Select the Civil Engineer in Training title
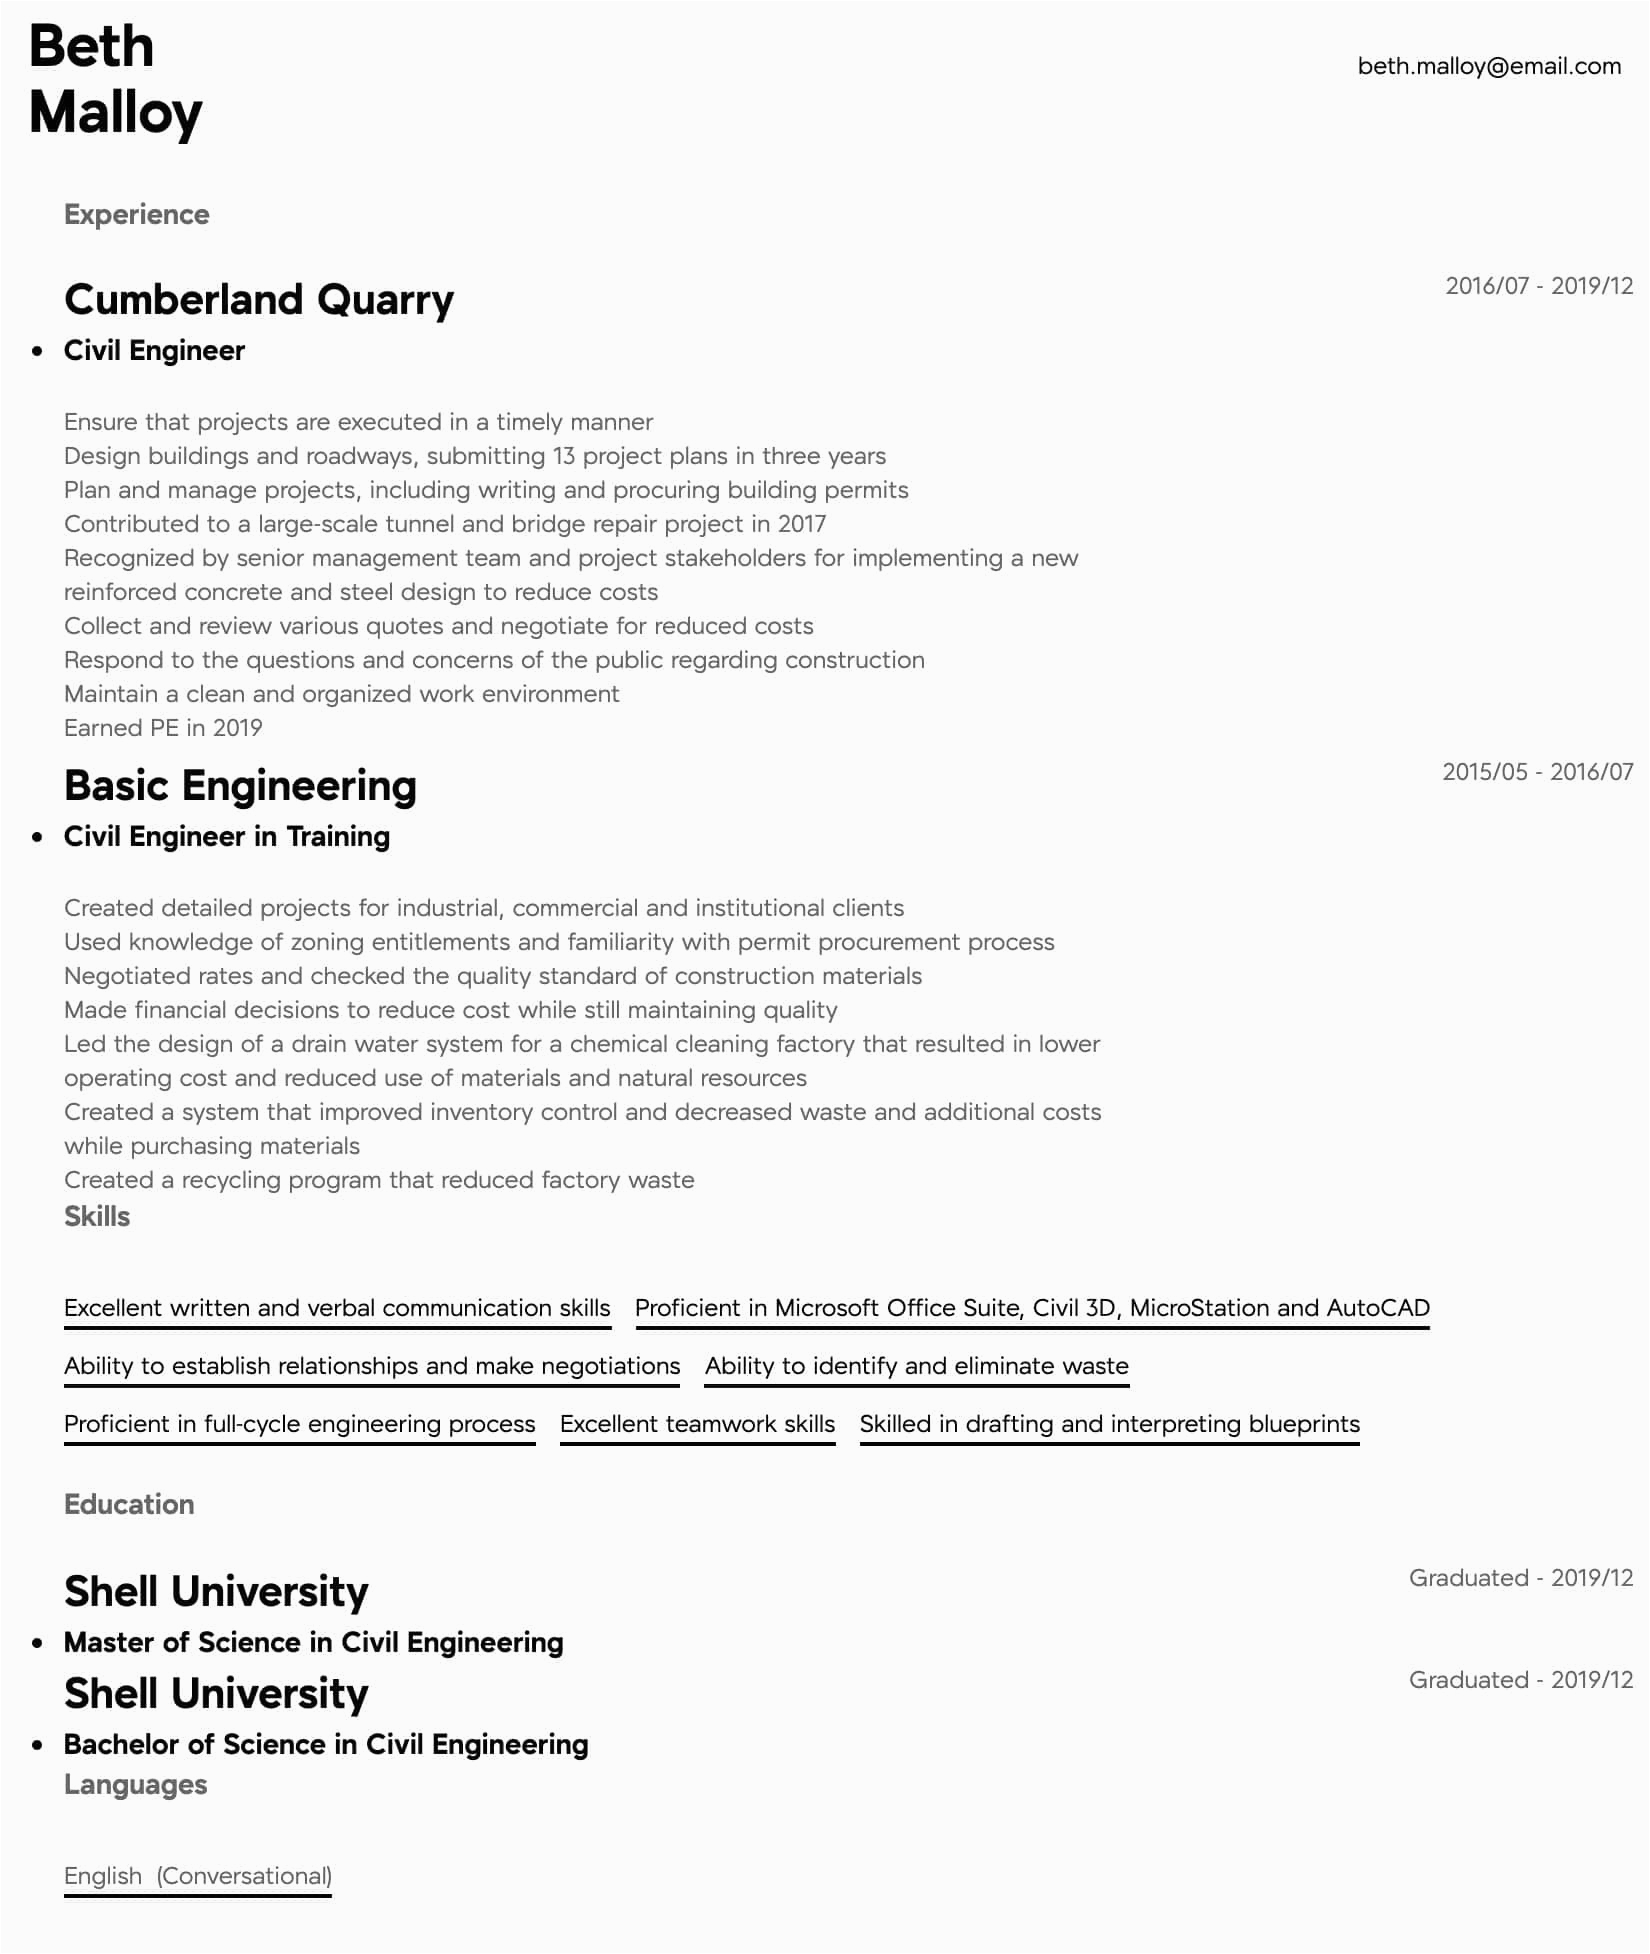This screenshot has height=1954, width=1650. pos(226,836)
